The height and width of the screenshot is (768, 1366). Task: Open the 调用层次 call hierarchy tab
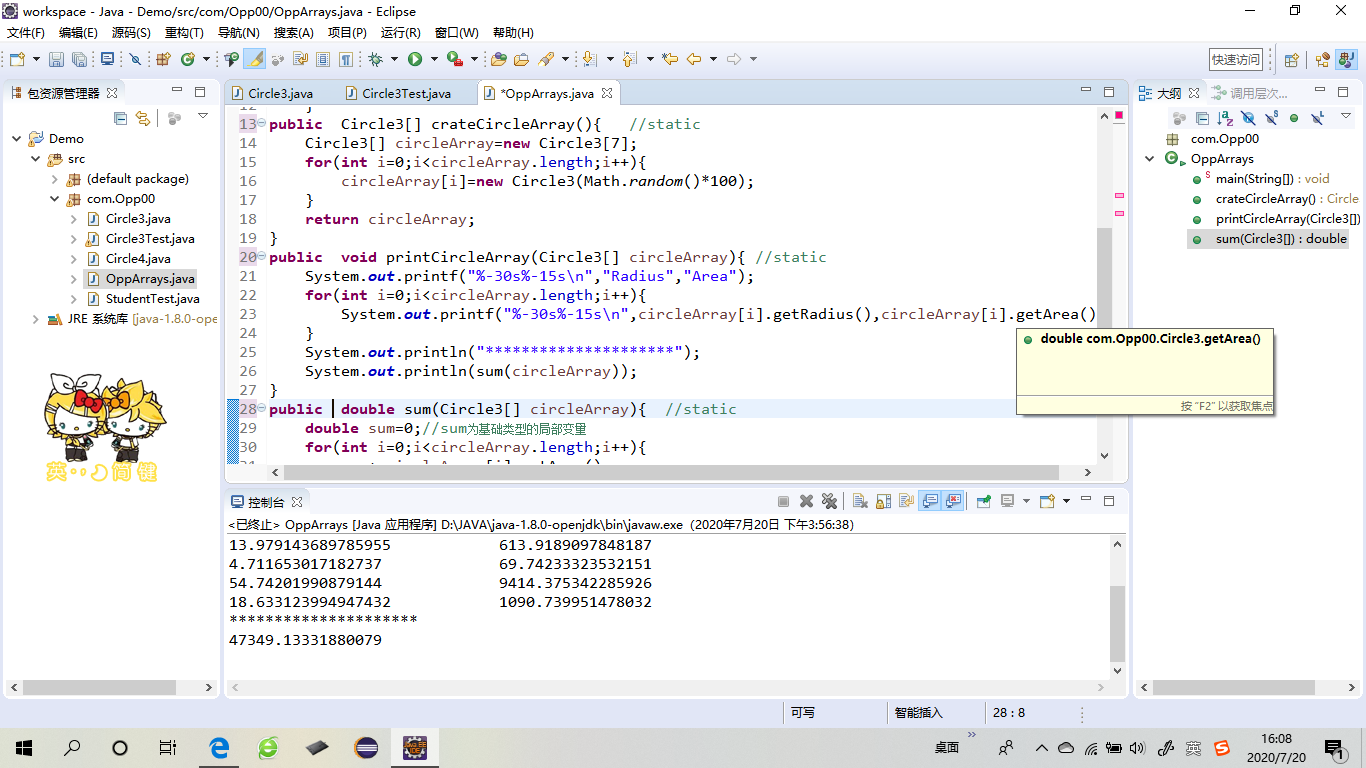[x=1251, y=93]
